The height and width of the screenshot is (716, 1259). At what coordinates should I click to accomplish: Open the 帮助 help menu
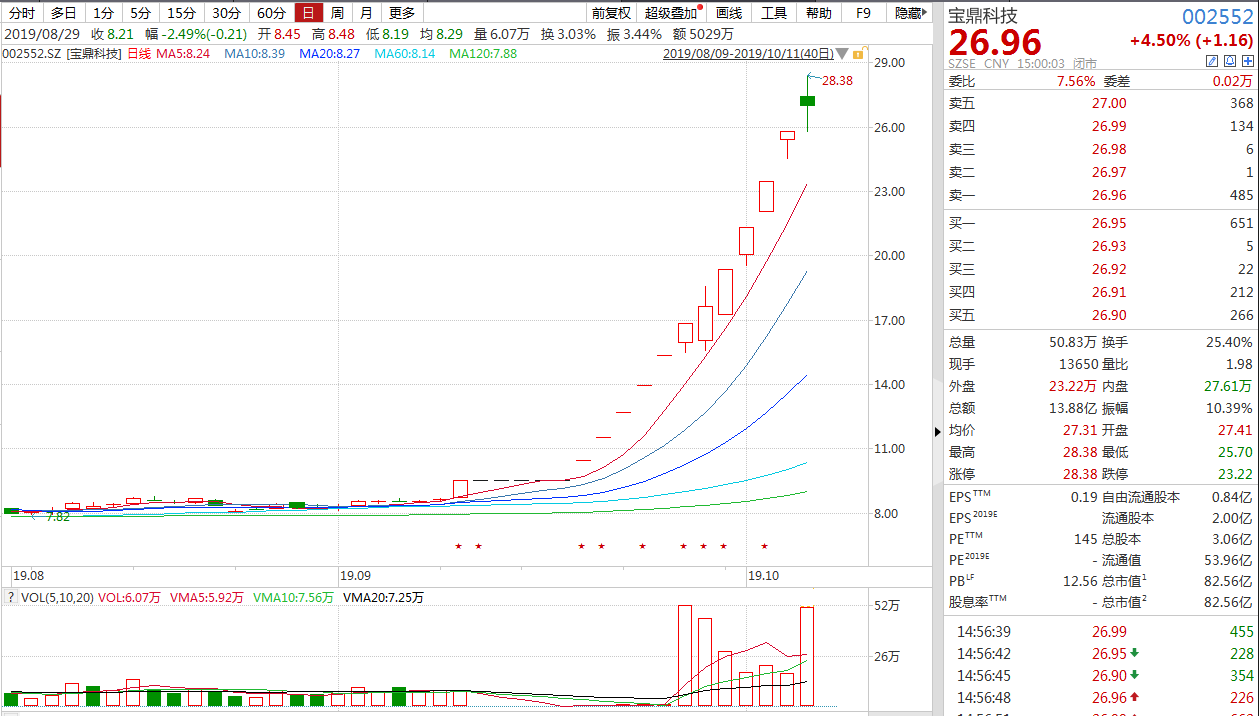tap(818, 13)
